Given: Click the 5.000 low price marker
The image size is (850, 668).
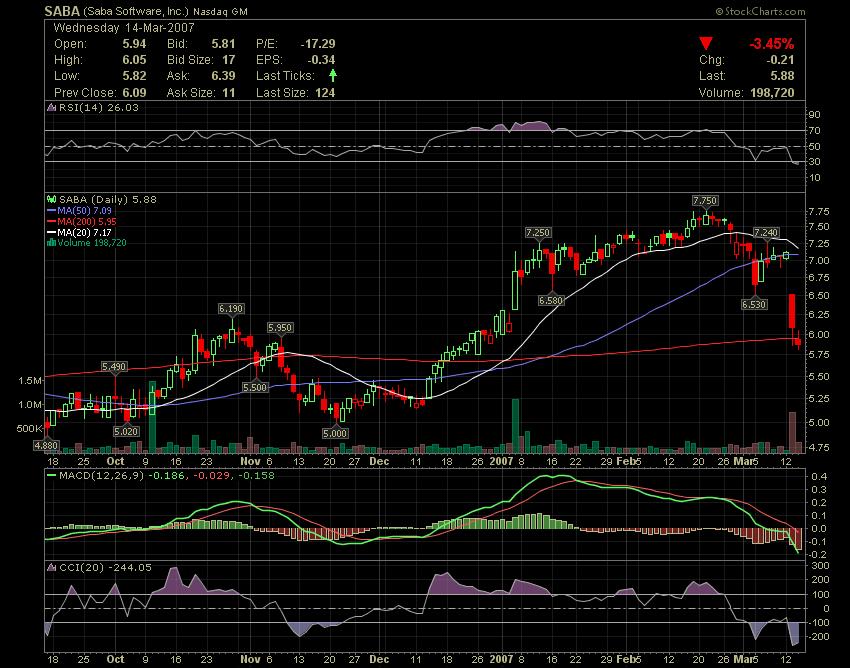Looking at the screenshot, I should (x=335, y=433).
